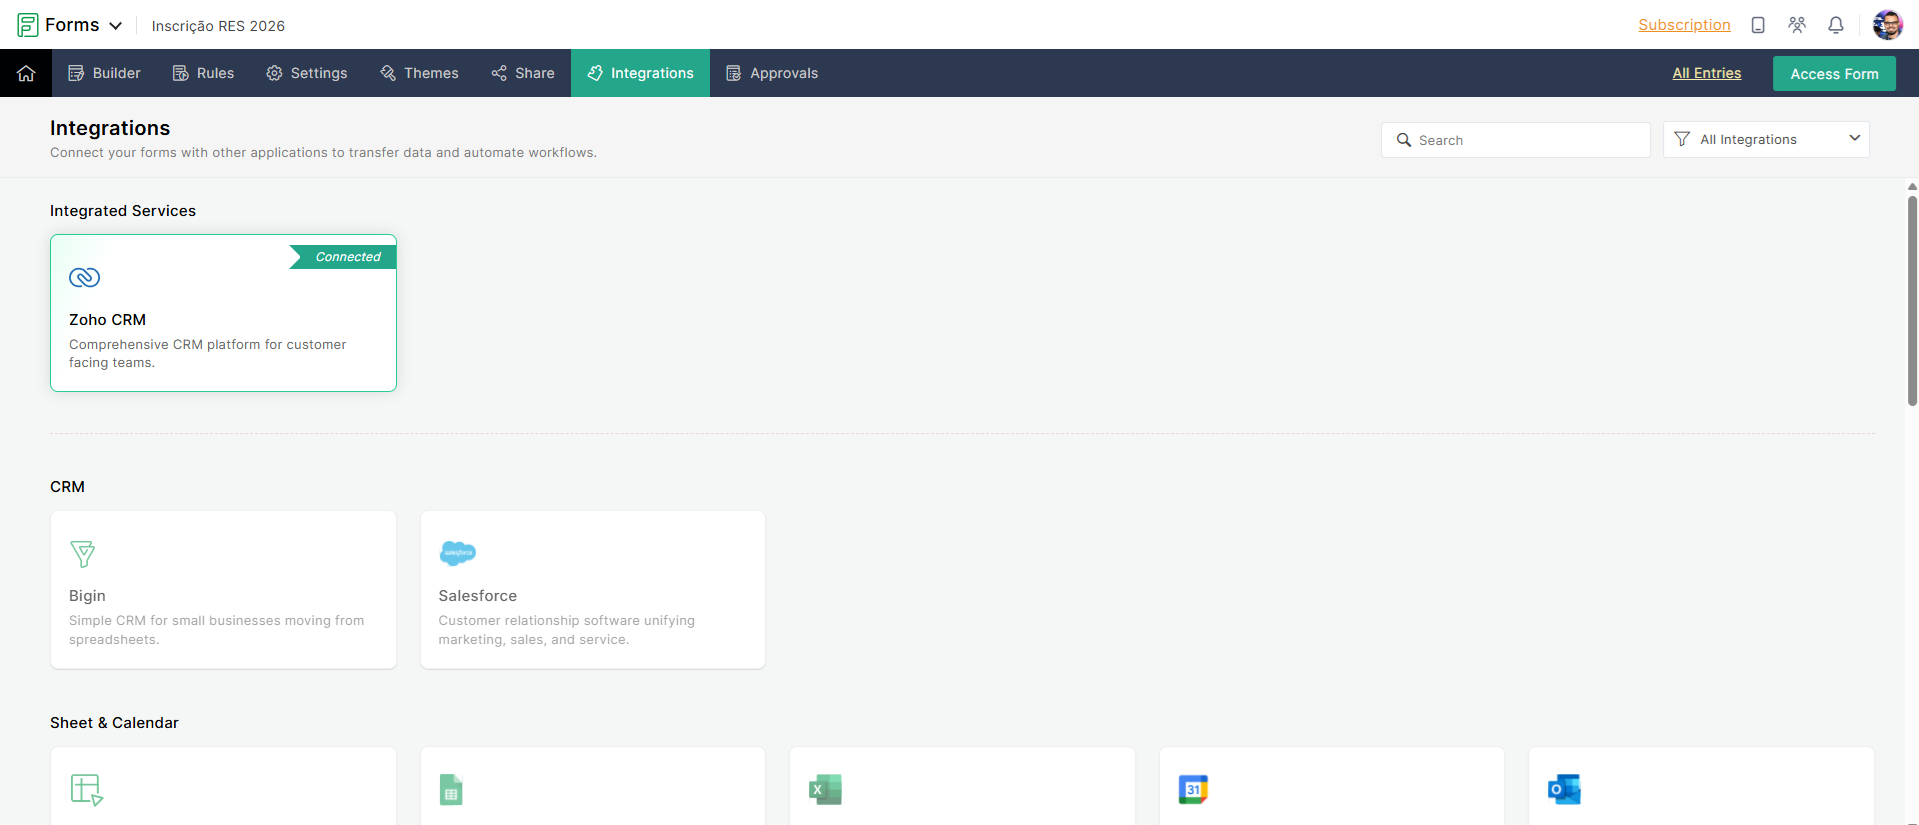
Task: Open the users/team icon in header
Action: pos(1796,25)
